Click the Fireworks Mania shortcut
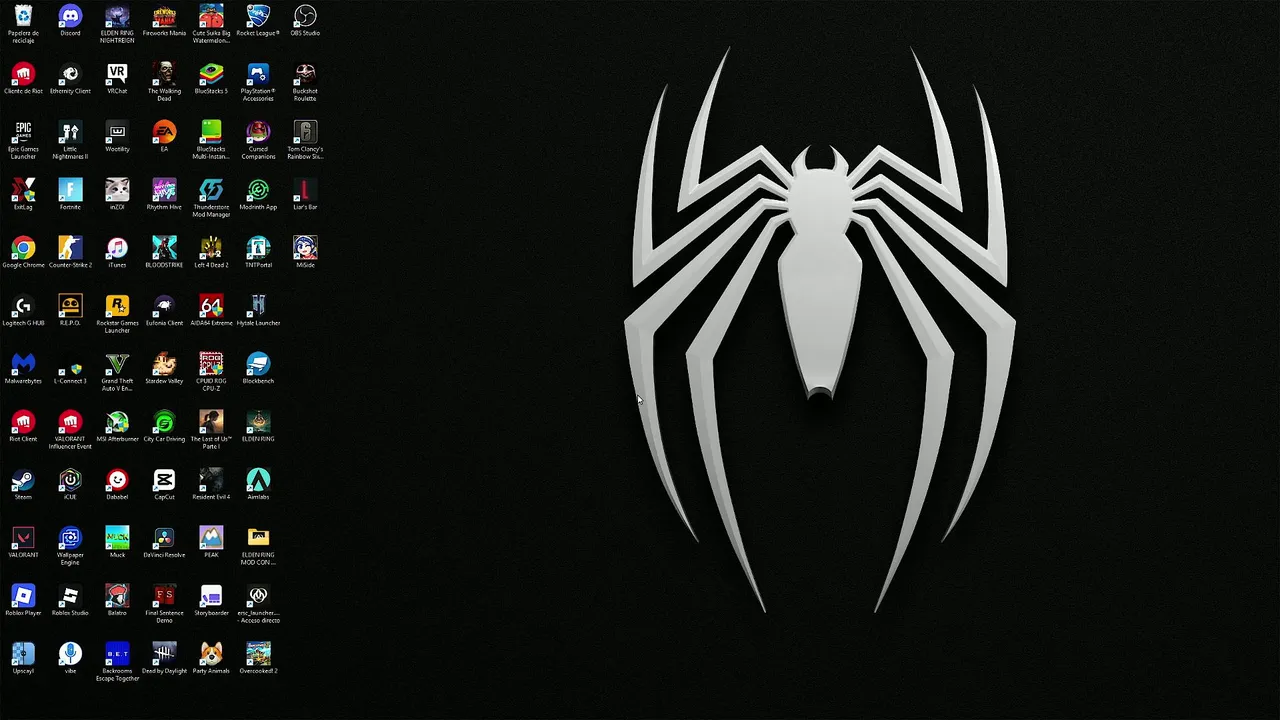The height and width of the screenshot is (720, 1280). [164, 17]
